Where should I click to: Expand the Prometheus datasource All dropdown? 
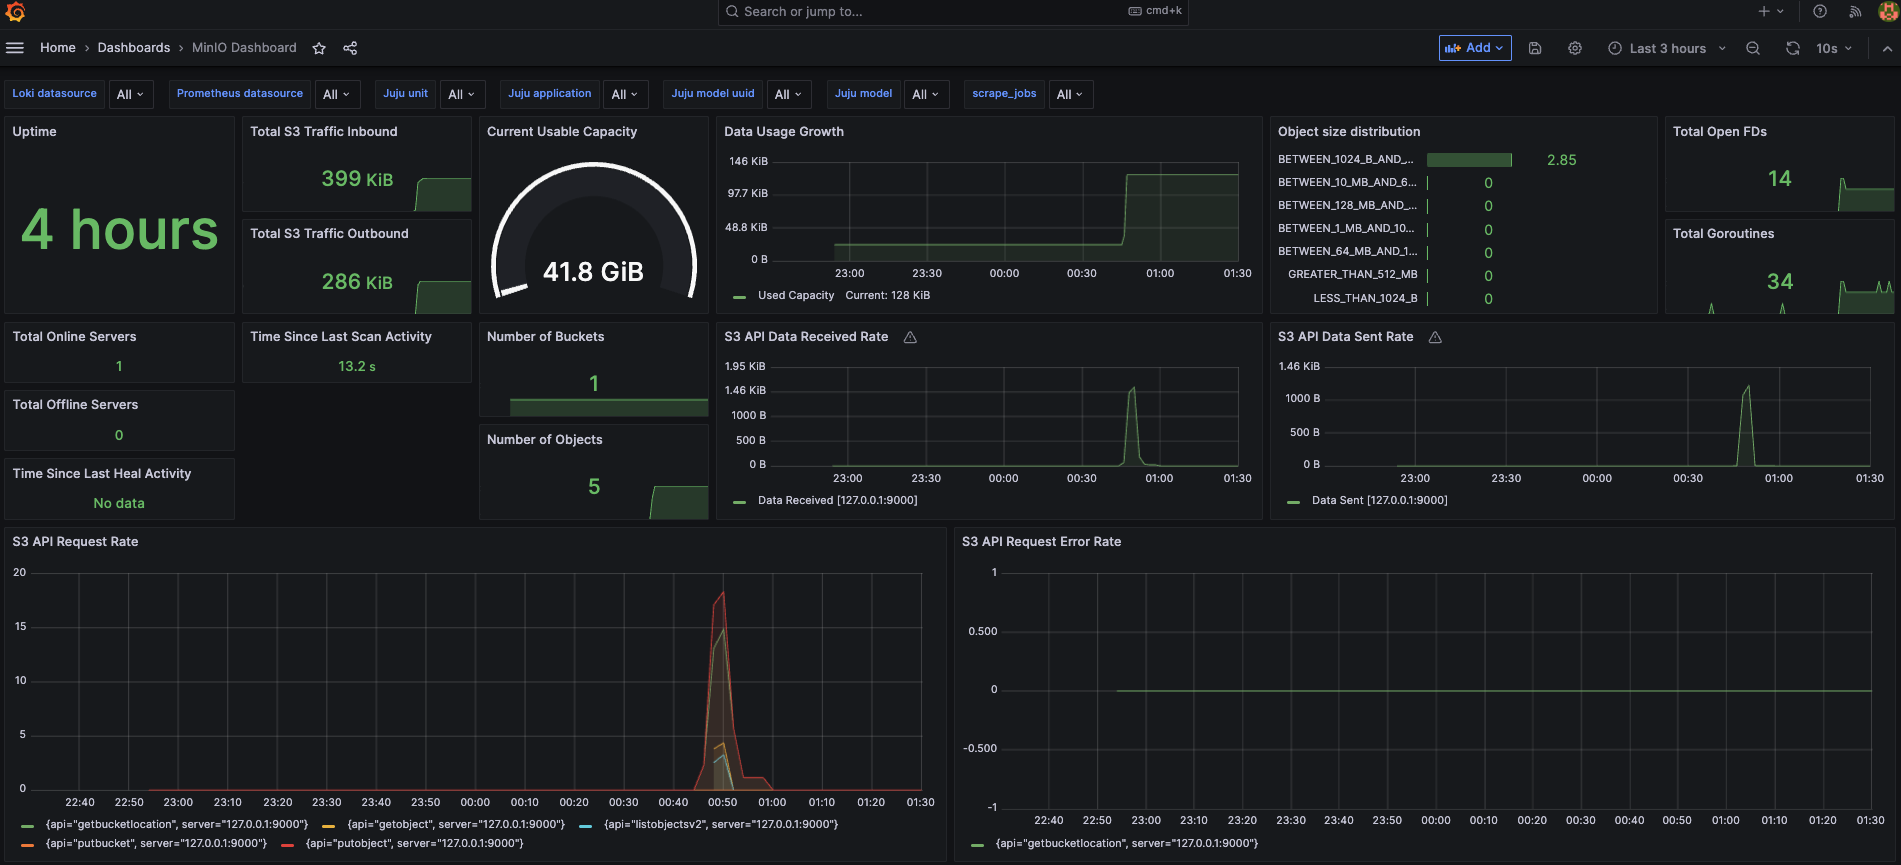pyautogui.click(x=337, y=94)
